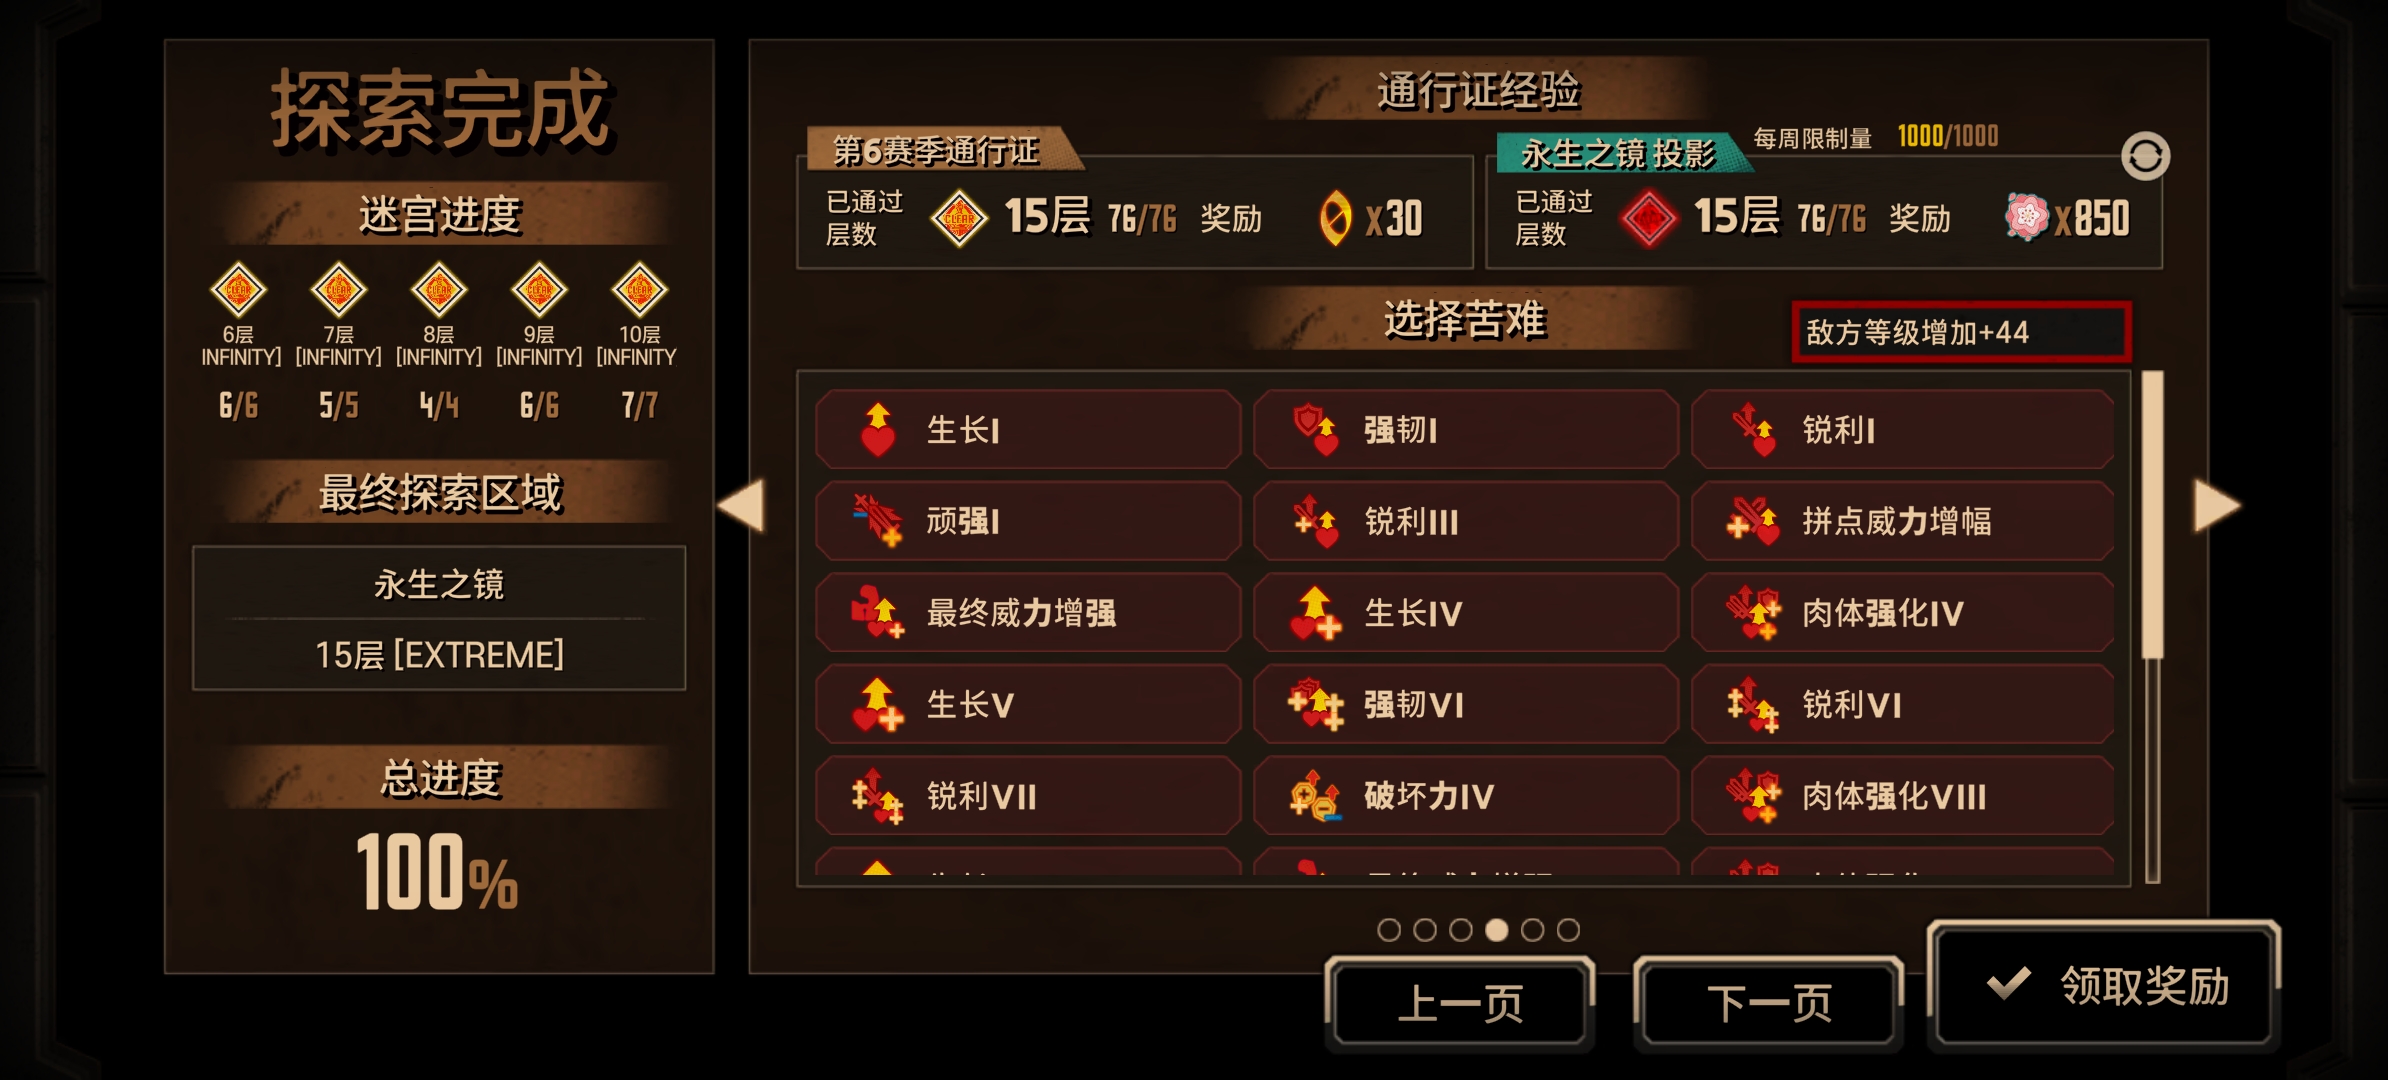Click the pink flower reward icon

pyautogui.click(x=2027, y=217)
